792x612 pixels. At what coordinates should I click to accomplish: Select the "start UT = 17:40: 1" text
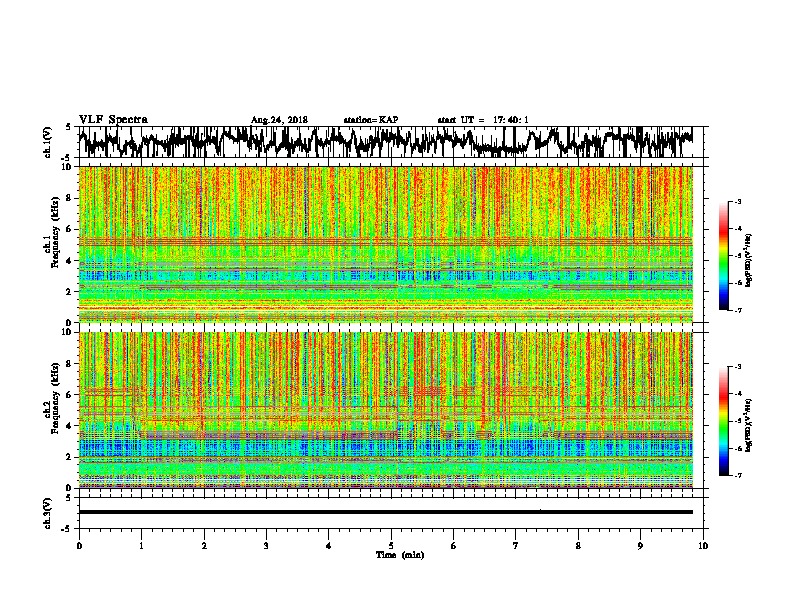click(483, 120)
